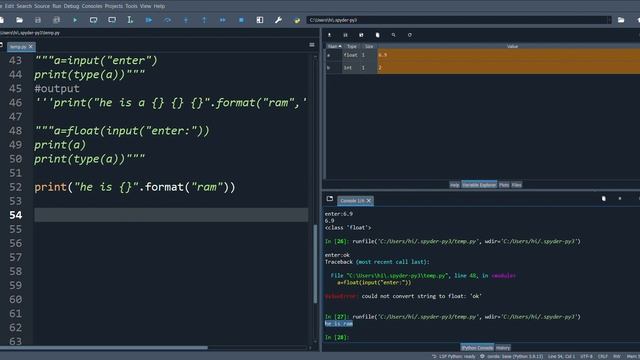640x360 pixels.
Task: Open Preferences with the wrench icon
Action: (x=278, y=20)
